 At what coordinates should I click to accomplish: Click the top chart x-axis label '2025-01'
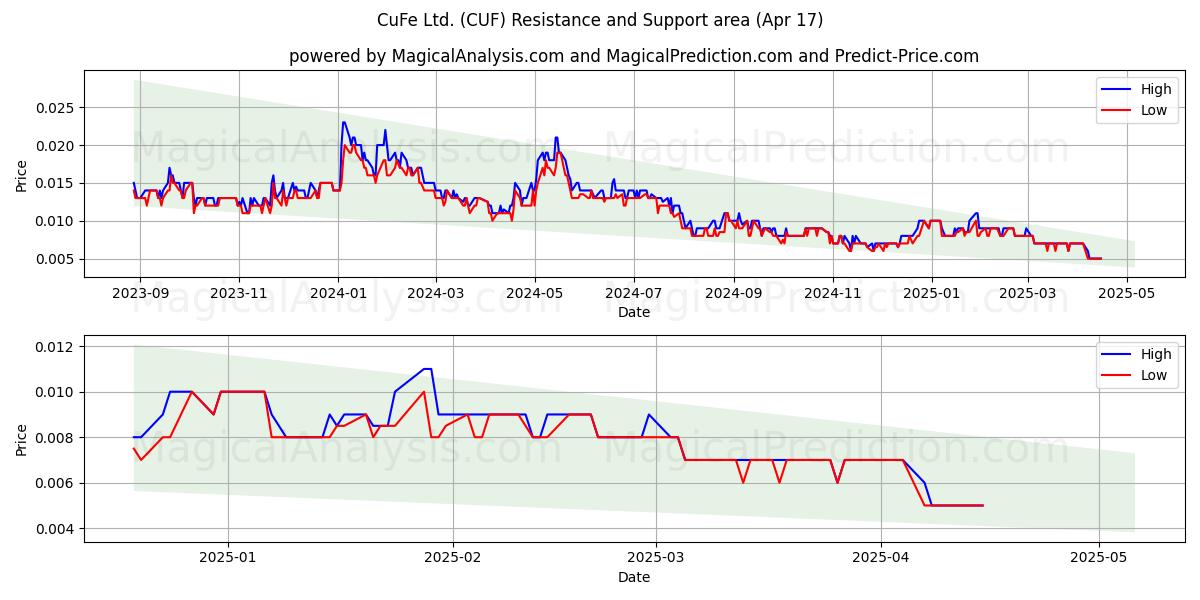[x=932, y=293]
